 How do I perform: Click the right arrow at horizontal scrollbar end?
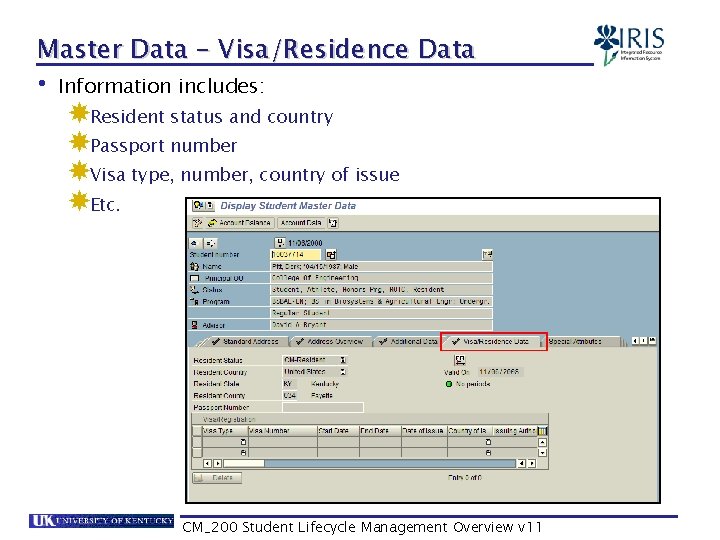point(532,463)
